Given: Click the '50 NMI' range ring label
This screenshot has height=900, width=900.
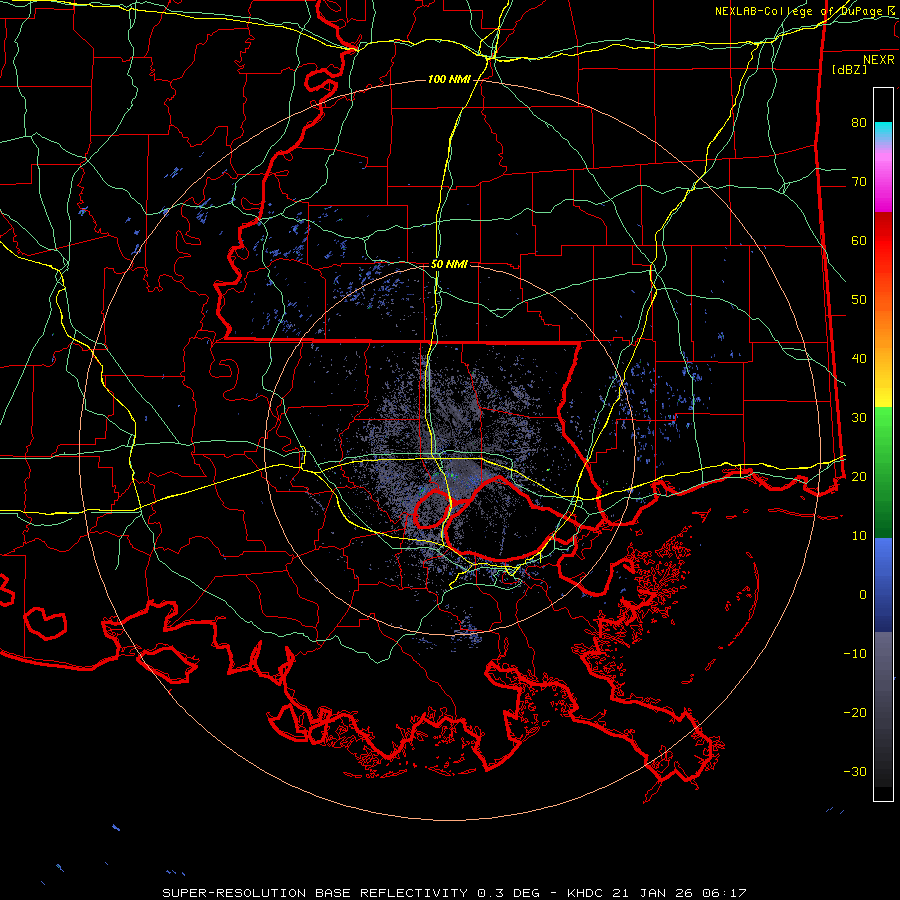Looking at the screenshot, I should pyautogui.click(x=449, y=265).
